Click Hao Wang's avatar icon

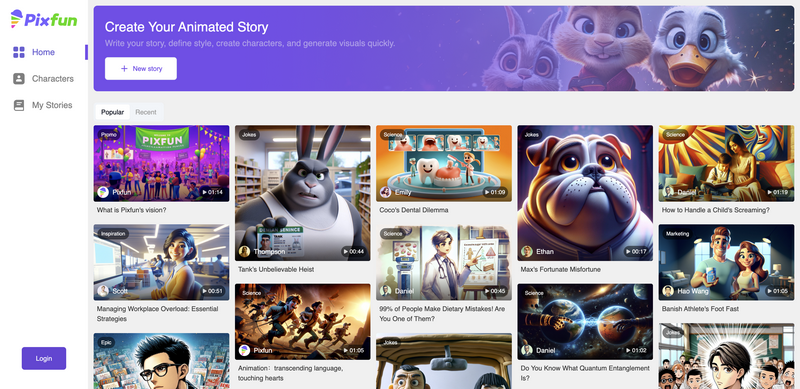[x=668, y=291]
